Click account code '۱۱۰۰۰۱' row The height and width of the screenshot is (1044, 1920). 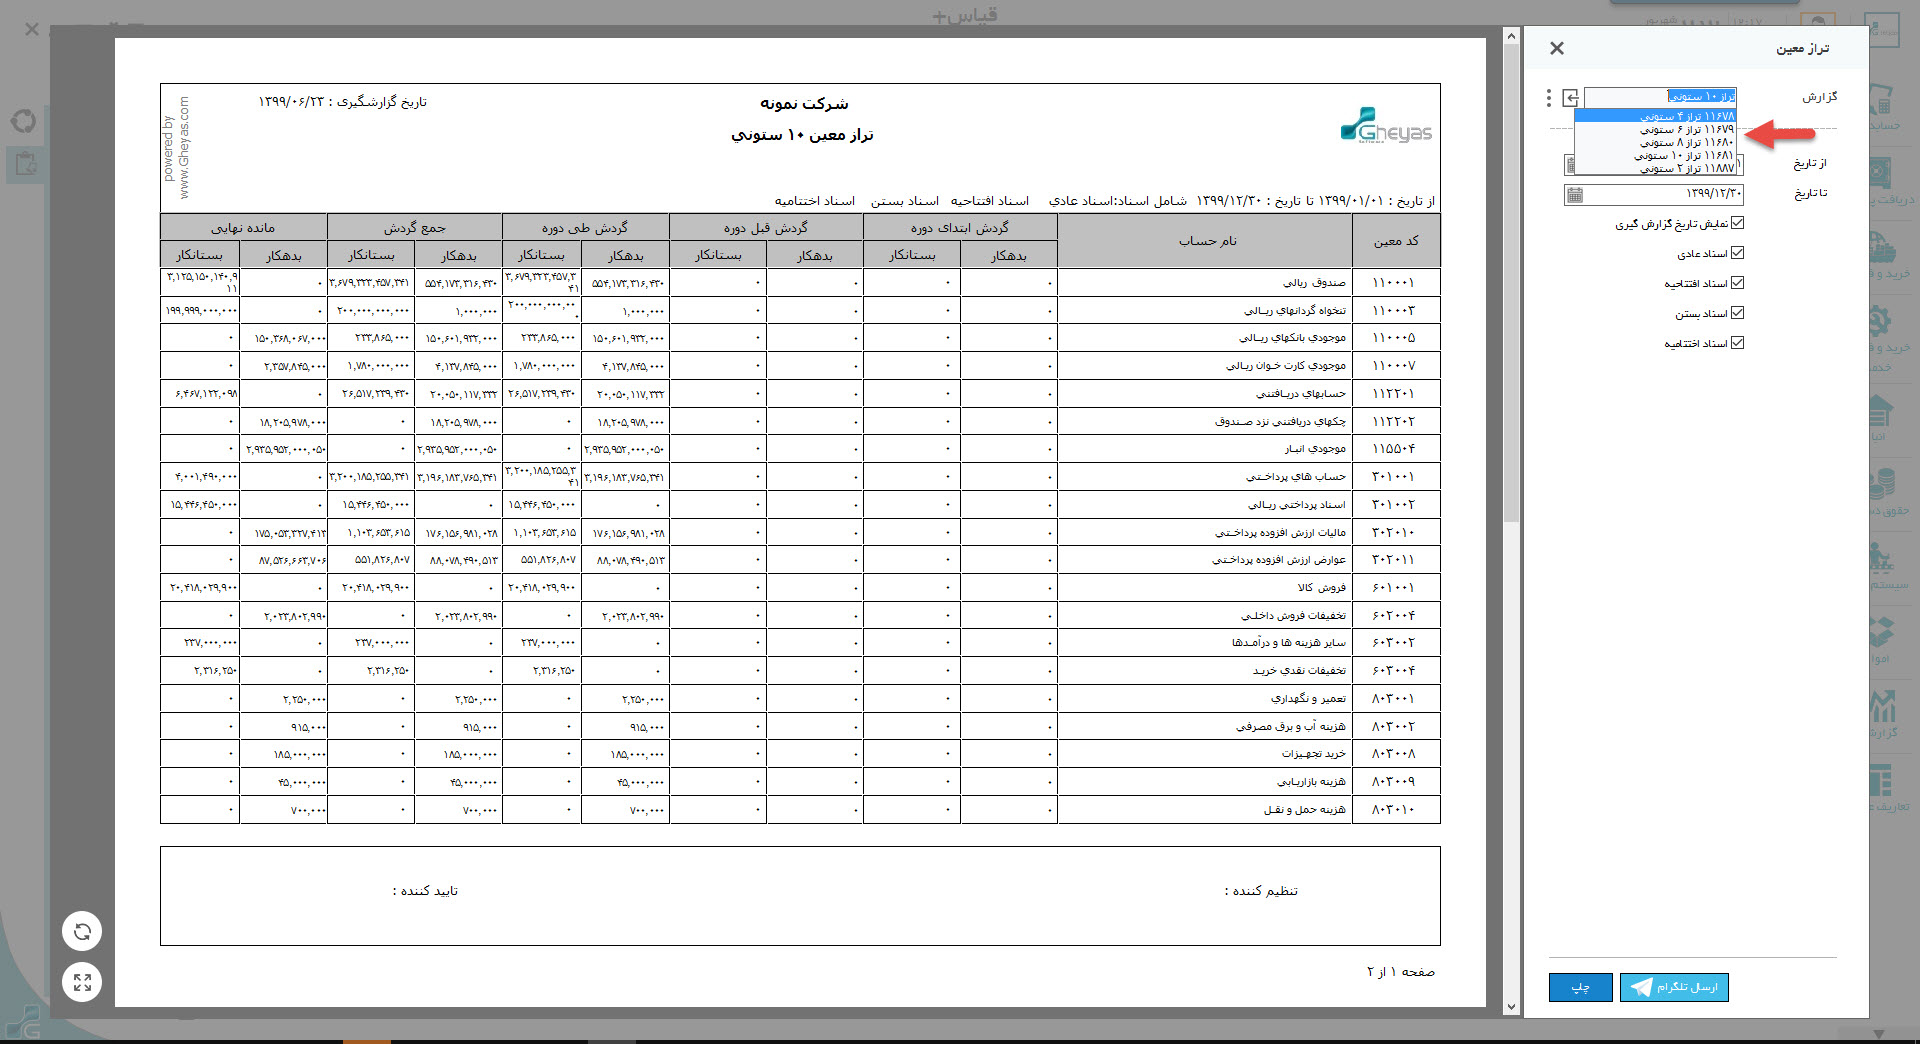tap(1394, 283)
